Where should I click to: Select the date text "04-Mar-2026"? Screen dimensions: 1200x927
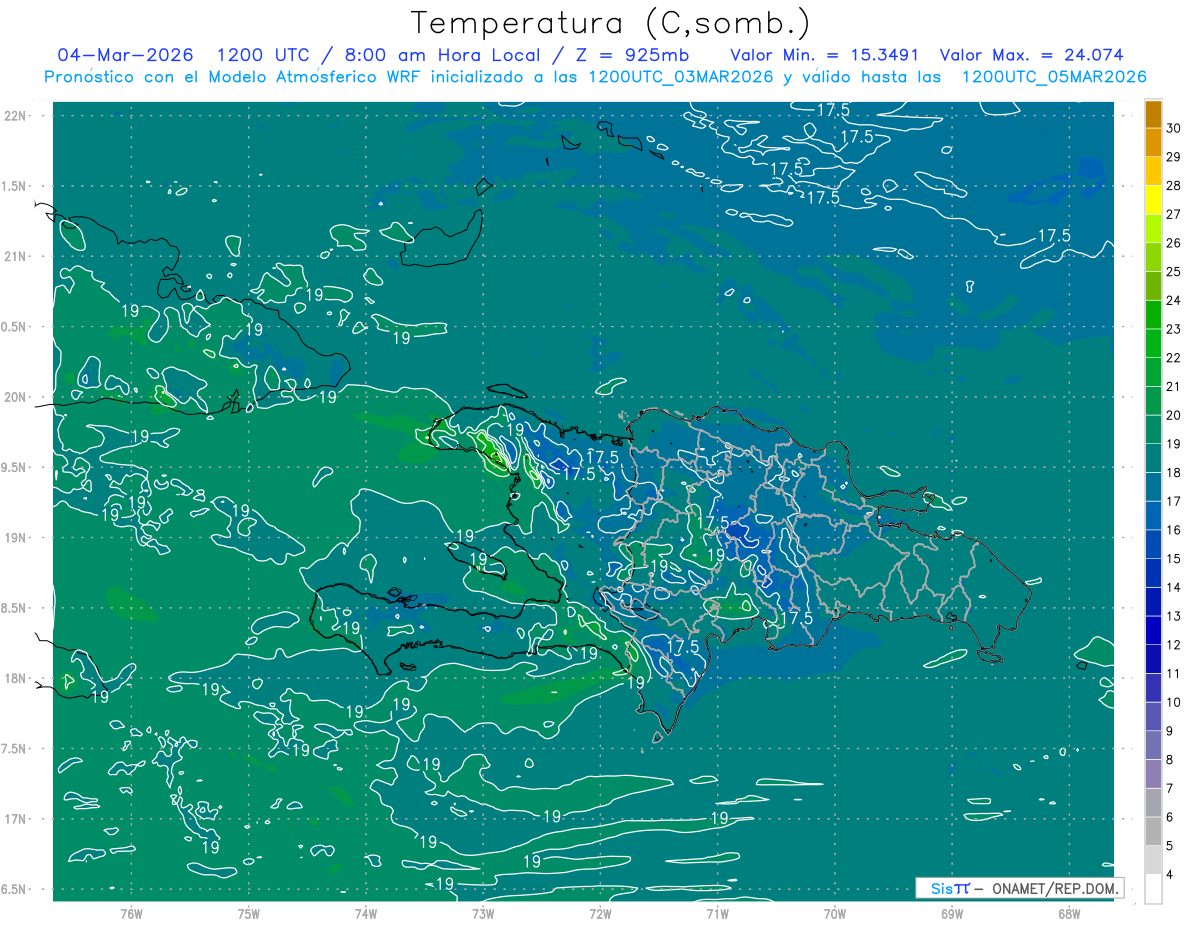point(126,55)
